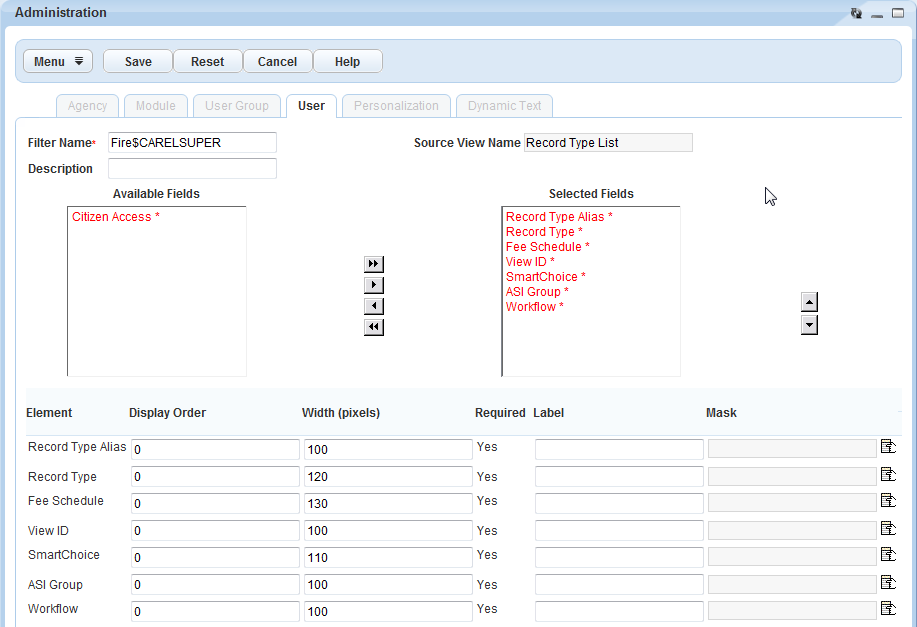Move selected field down in order
This screenshot has width=917, height=627.
[x=810, y=325]
